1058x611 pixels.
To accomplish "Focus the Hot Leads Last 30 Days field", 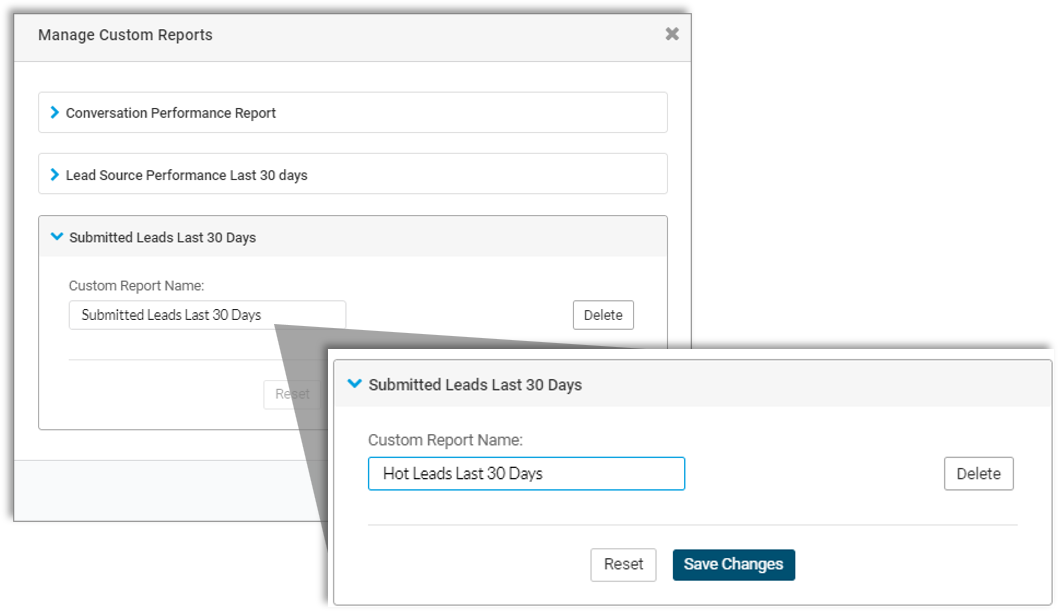I will (526, 473).
